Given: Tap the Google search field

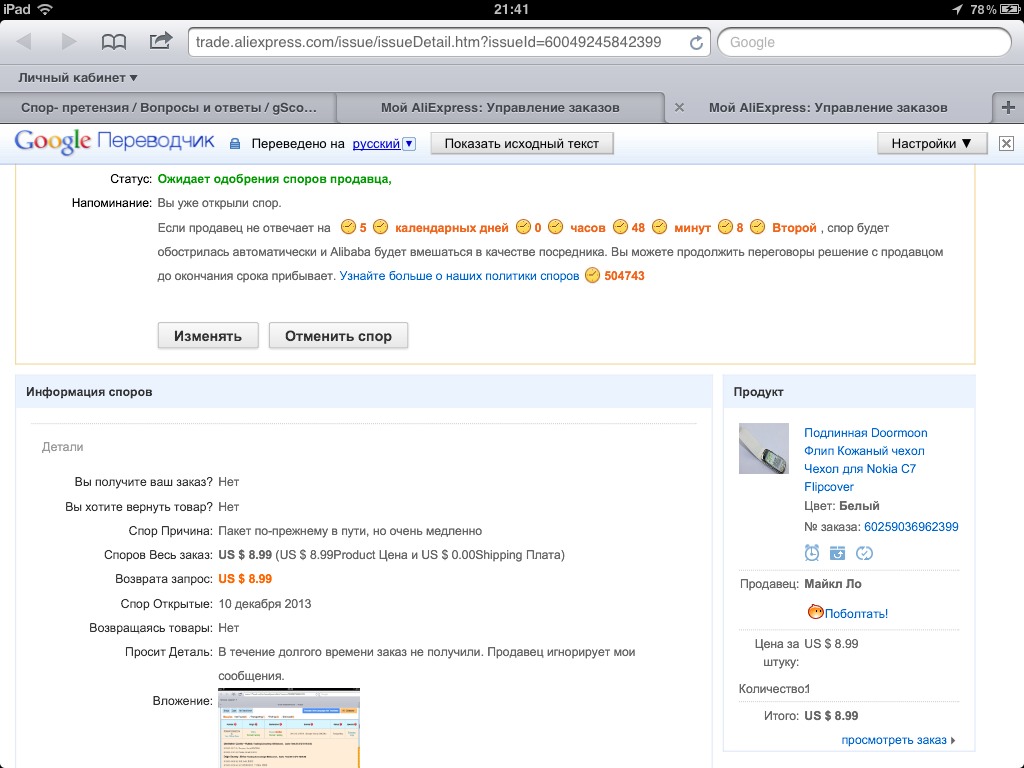Looking at the screenshot, I should click(x=864, y=42).
